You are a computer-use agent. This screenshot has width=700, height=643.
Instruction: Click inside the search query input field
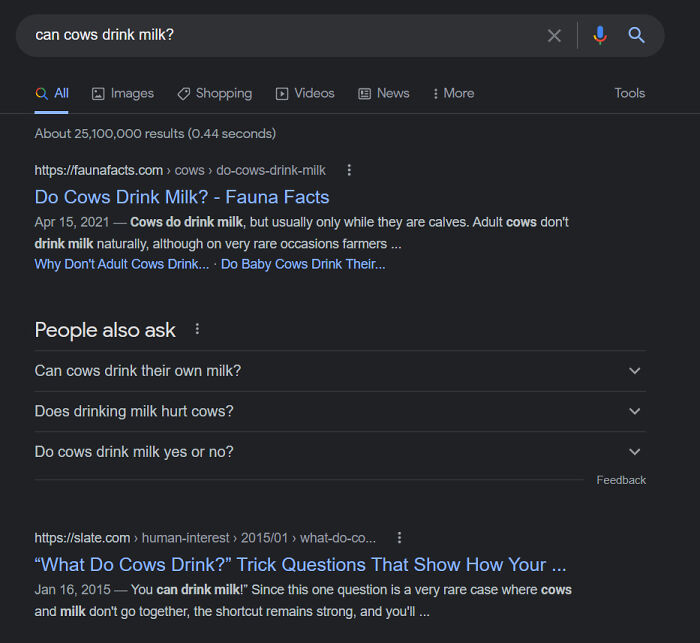click(x=280, y=35)
